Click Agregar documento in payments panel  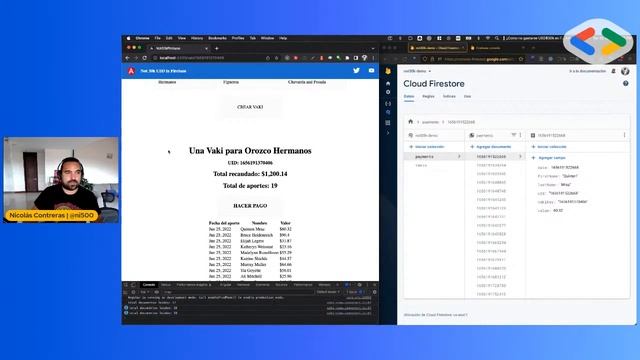pyautogui.click(x=491, y=147)
